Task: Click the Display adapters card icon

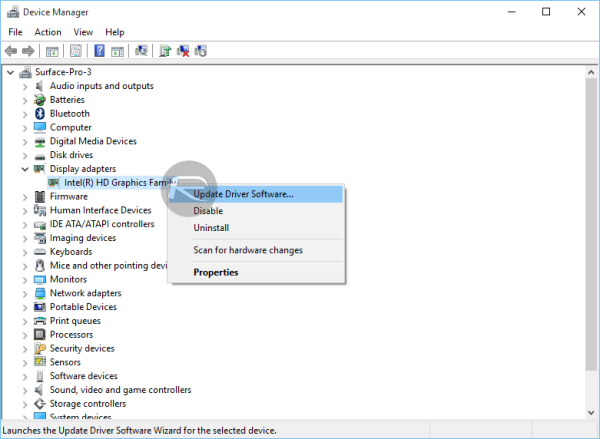Action: (x=40, y=168)
